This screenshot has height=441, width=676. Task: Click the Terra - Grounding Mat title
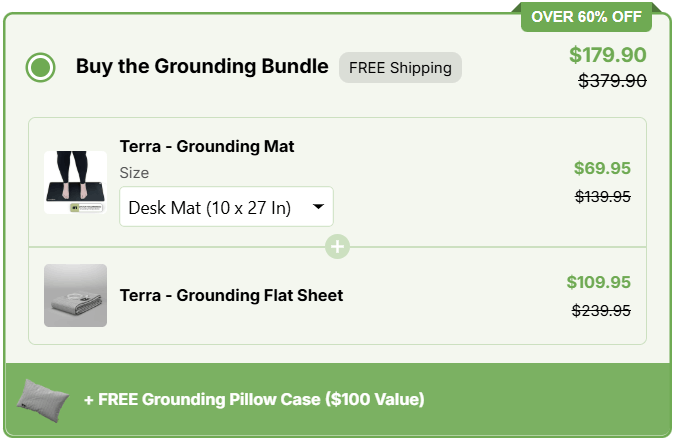click(x=207, y=147)
